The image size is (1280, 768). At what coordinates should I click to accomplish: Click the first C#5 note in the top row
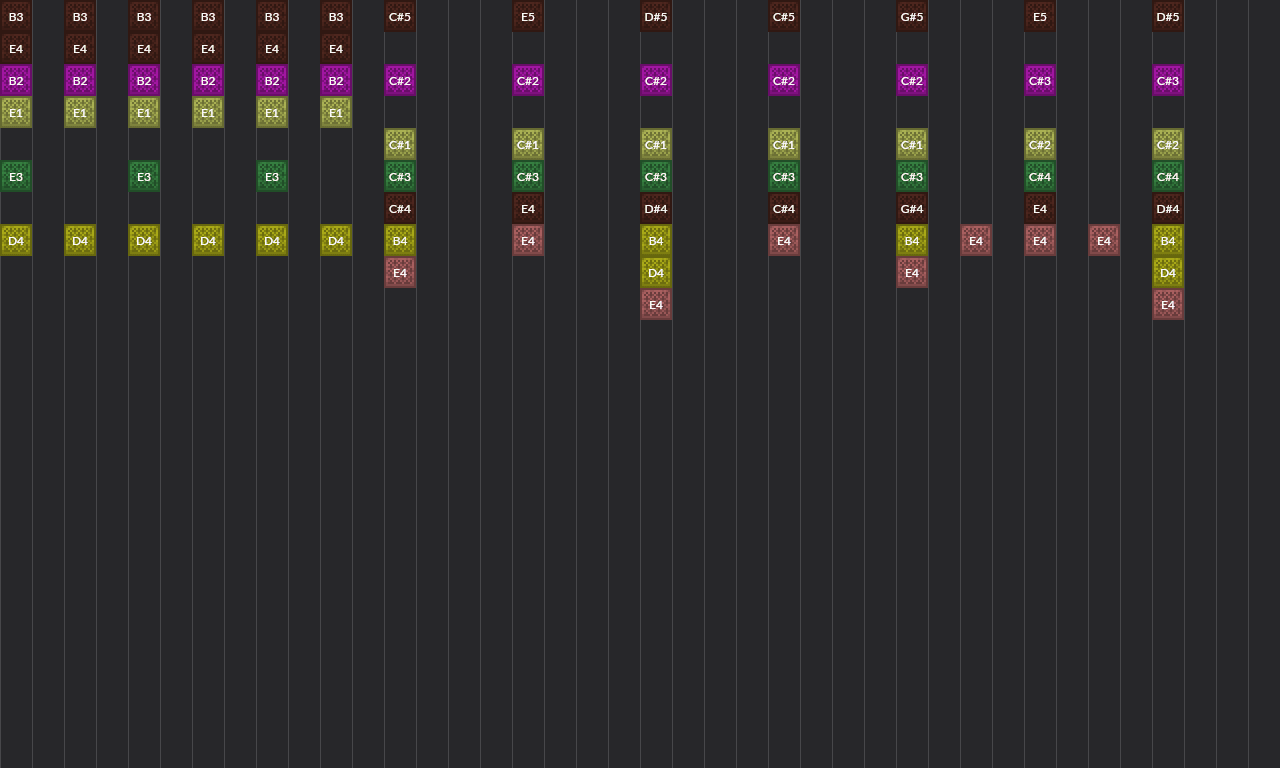tap(400, 16)
